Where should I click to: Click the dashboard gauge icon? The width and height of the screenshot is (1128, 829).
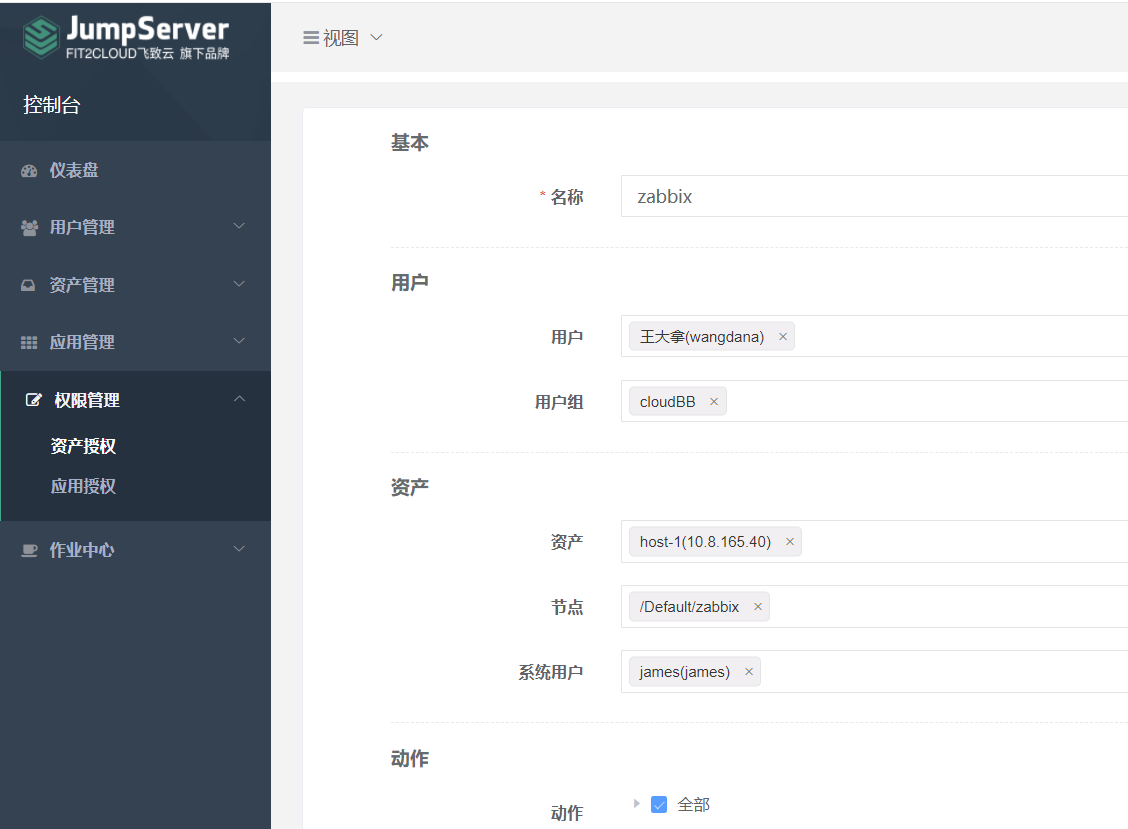click(x=29, y=171)
